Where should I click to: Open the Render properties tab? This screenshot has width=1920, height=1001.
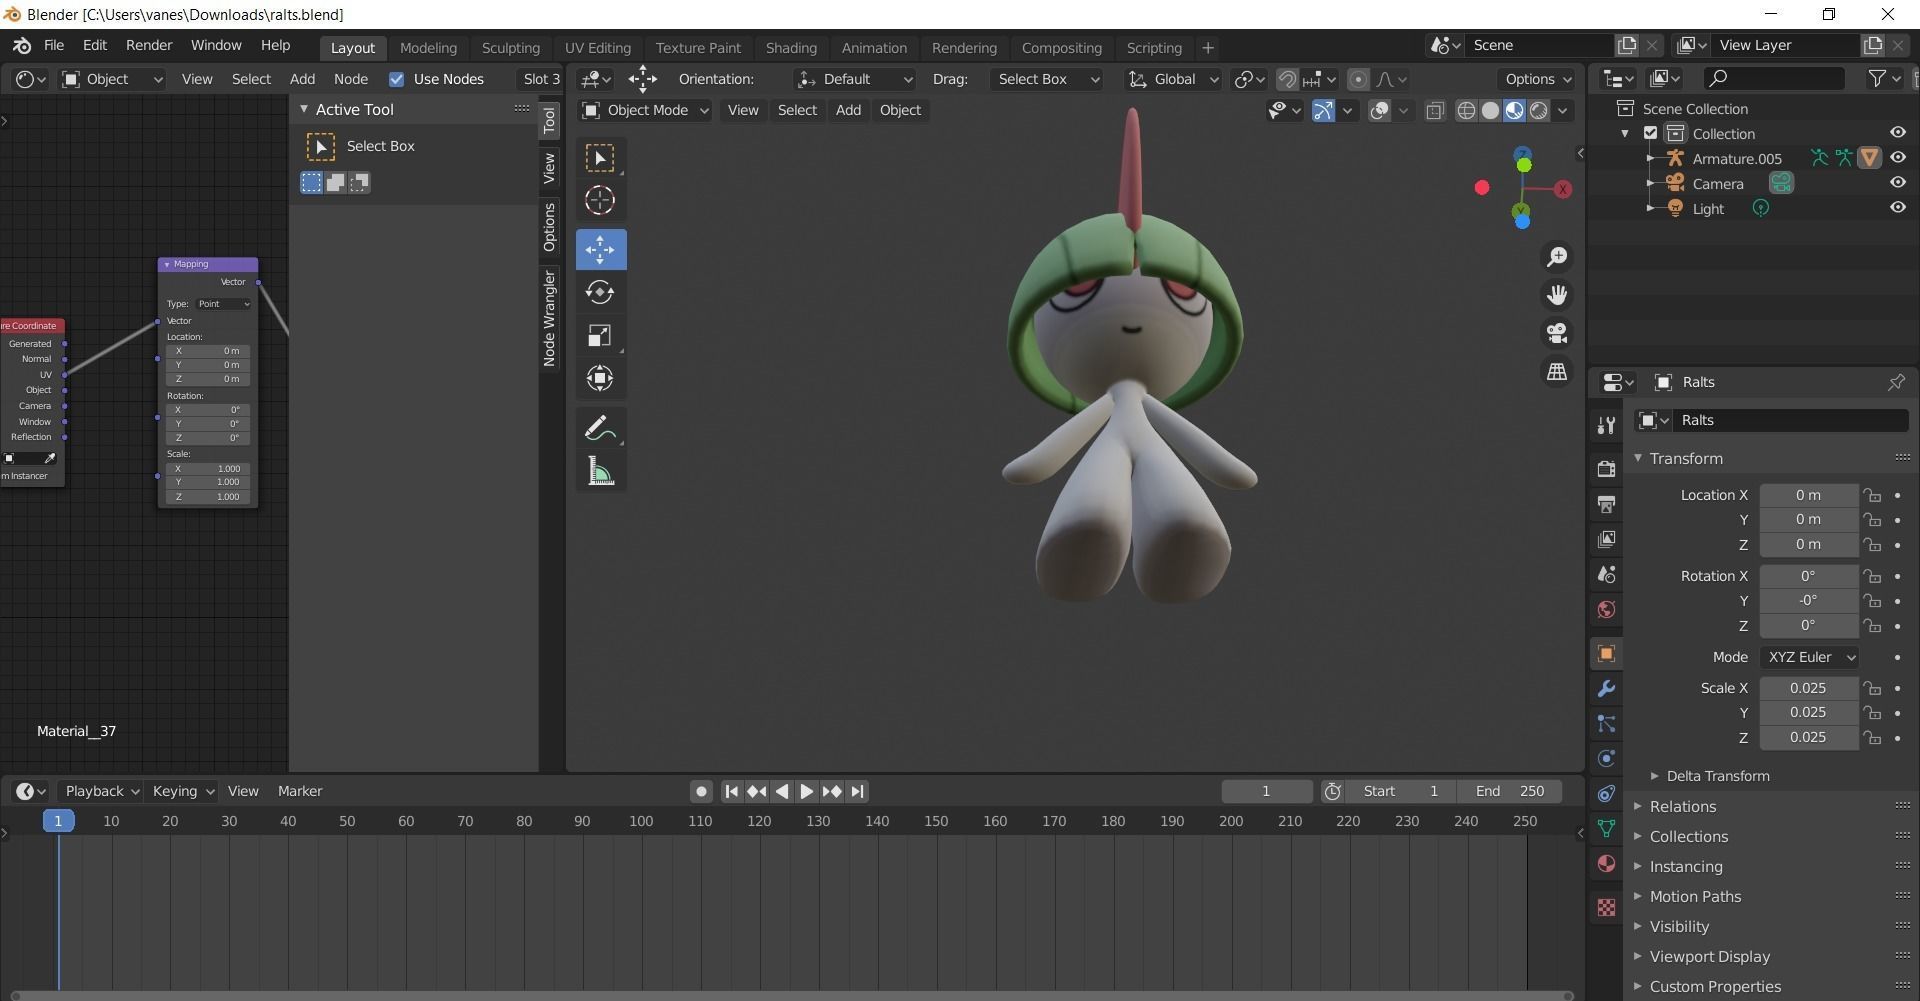[1606, 469]
